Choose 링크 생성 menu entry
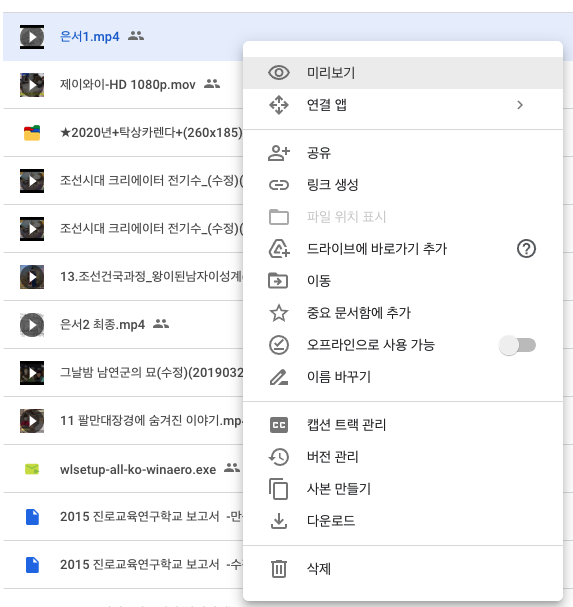Image resolution: width=573 pixels, height=607 pixels. pyautogui.click(x=403, y=185)
